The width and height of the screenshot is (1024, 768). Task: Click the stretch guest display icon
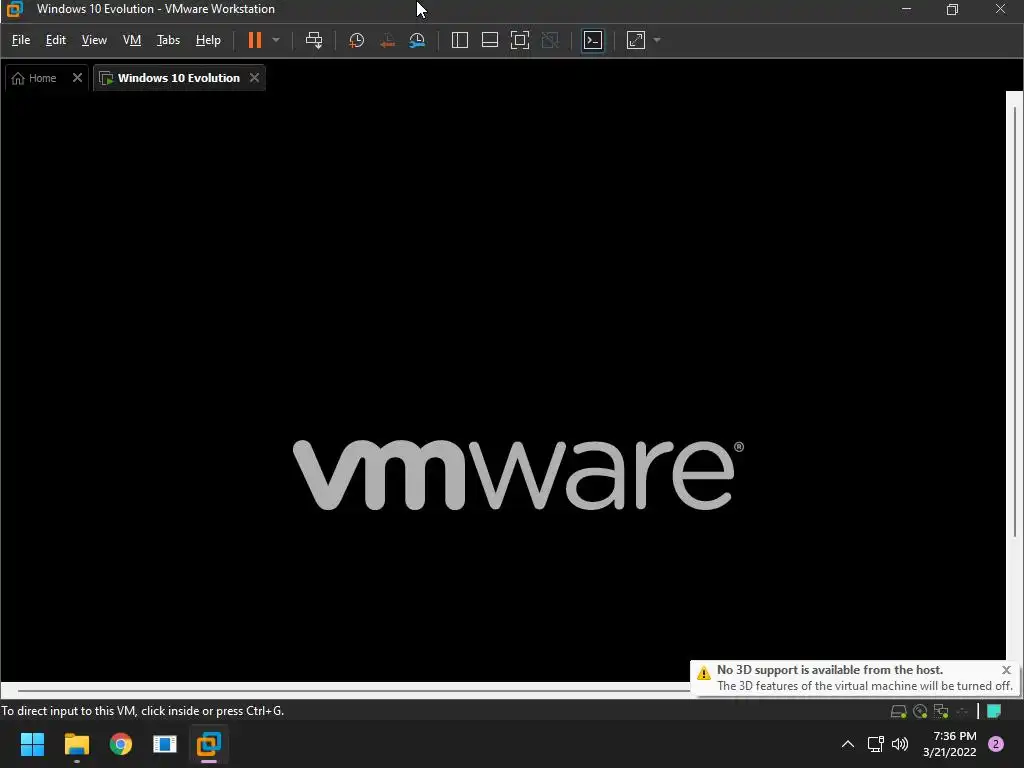(x=635, y=40)
